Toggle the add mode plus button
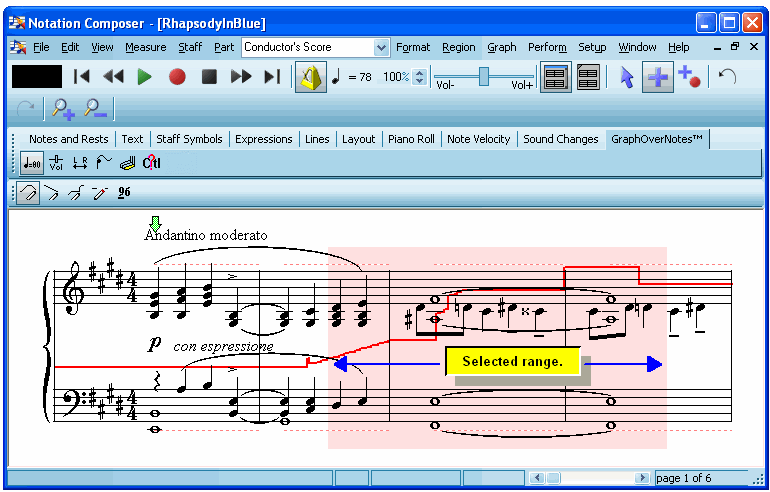Screen dimensions: 770x492 [657, 77]
